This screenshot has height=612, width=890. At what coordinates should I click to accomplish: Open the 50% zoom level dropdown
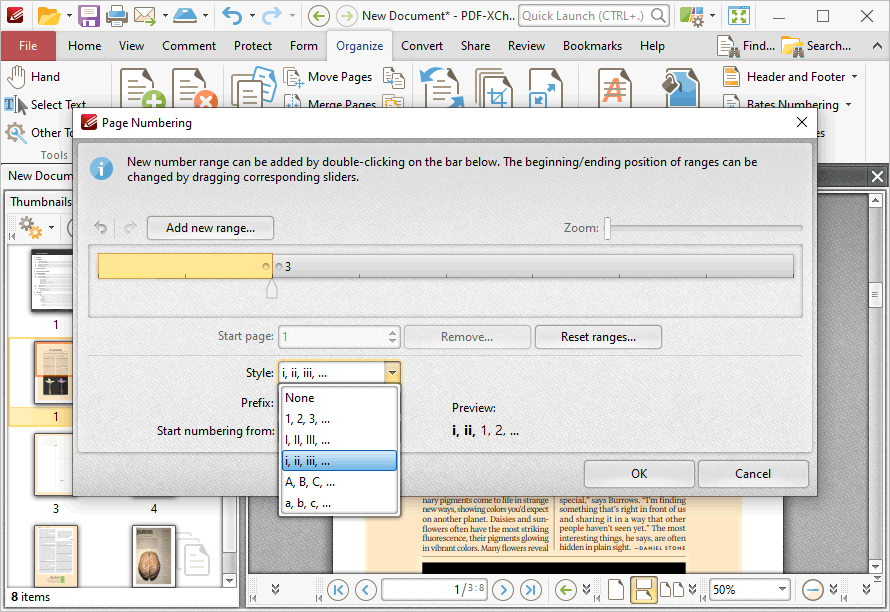click(x=782, y=590)
